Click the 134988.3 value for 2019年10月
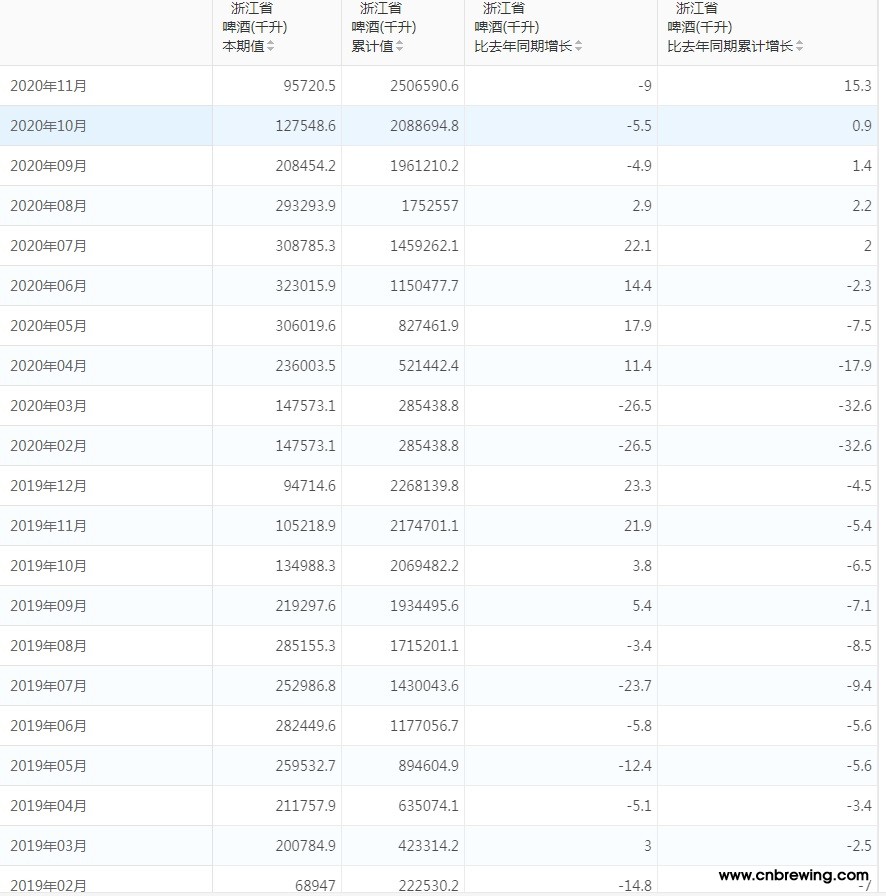Image resolution: width=886 pixels, height=896 pixels. coord(309,566)
